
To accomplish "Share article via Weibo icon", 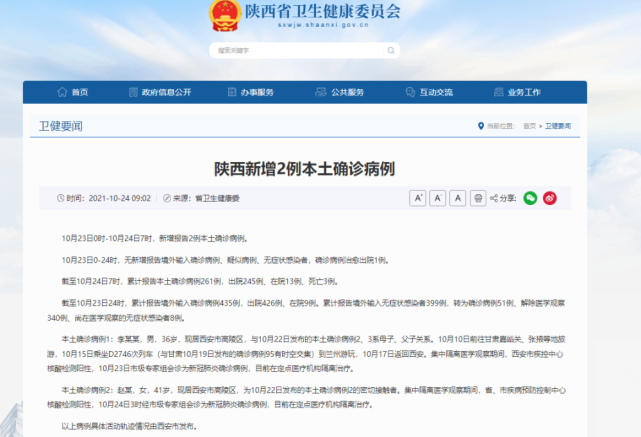I will click(550, 198).
